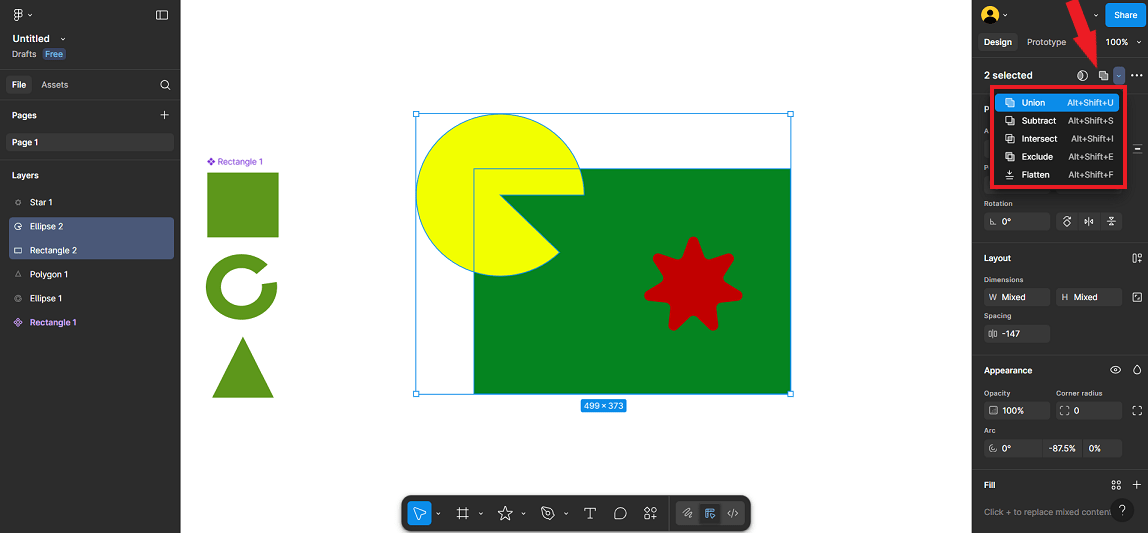The width and height of the screenshot is (1148, 533).
Task: Toggle the Appearance visibility eye icon
Action: pyautogui.click(x=1115, y=370)
